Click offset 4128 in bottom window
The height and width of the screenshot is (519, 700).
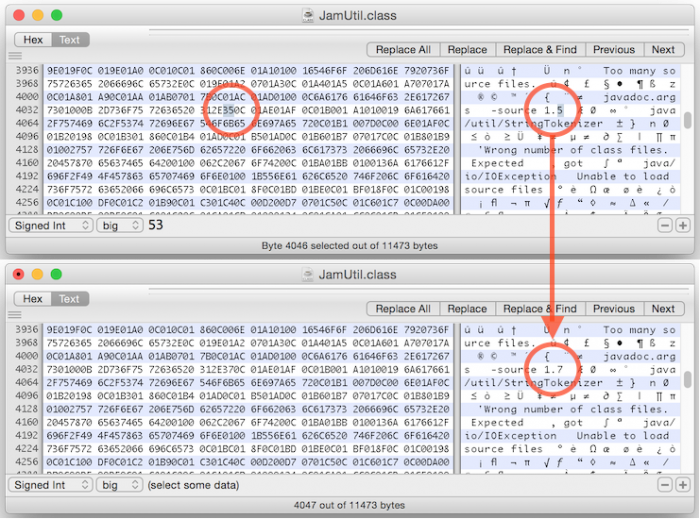(27, 409)
